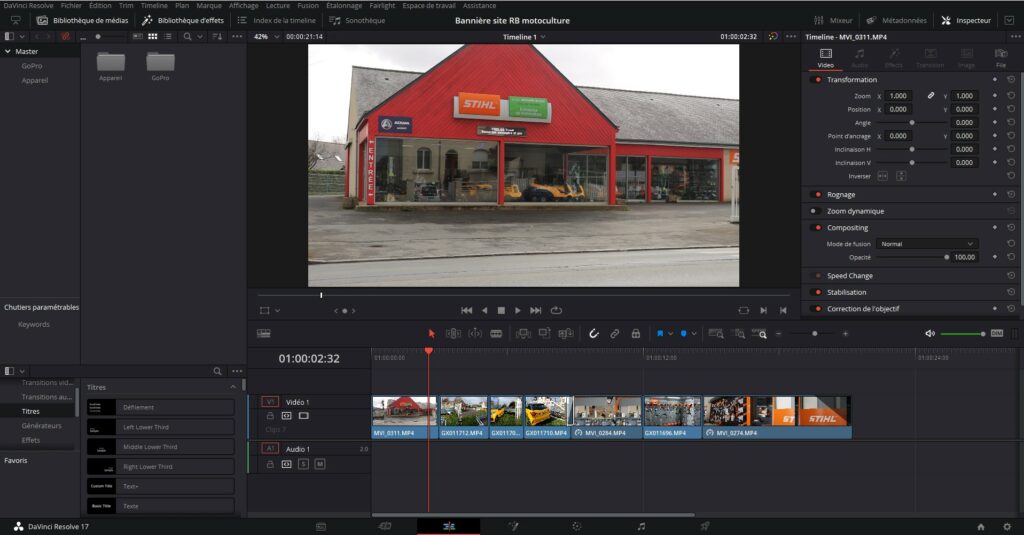Collapse the Titres section chevron
This screenshot has width=1024, height=535.
233,387
